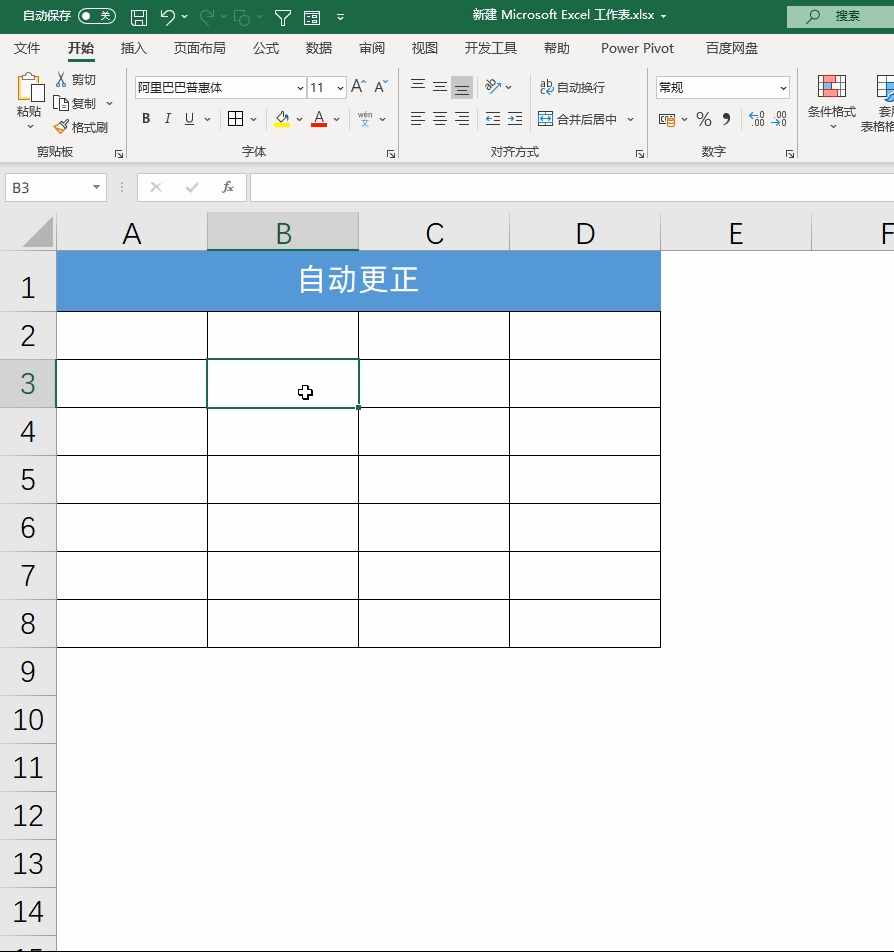Click the 粘贴 paste icon
The height and width of the screenshot is (952, 894).
coord(30,87)
